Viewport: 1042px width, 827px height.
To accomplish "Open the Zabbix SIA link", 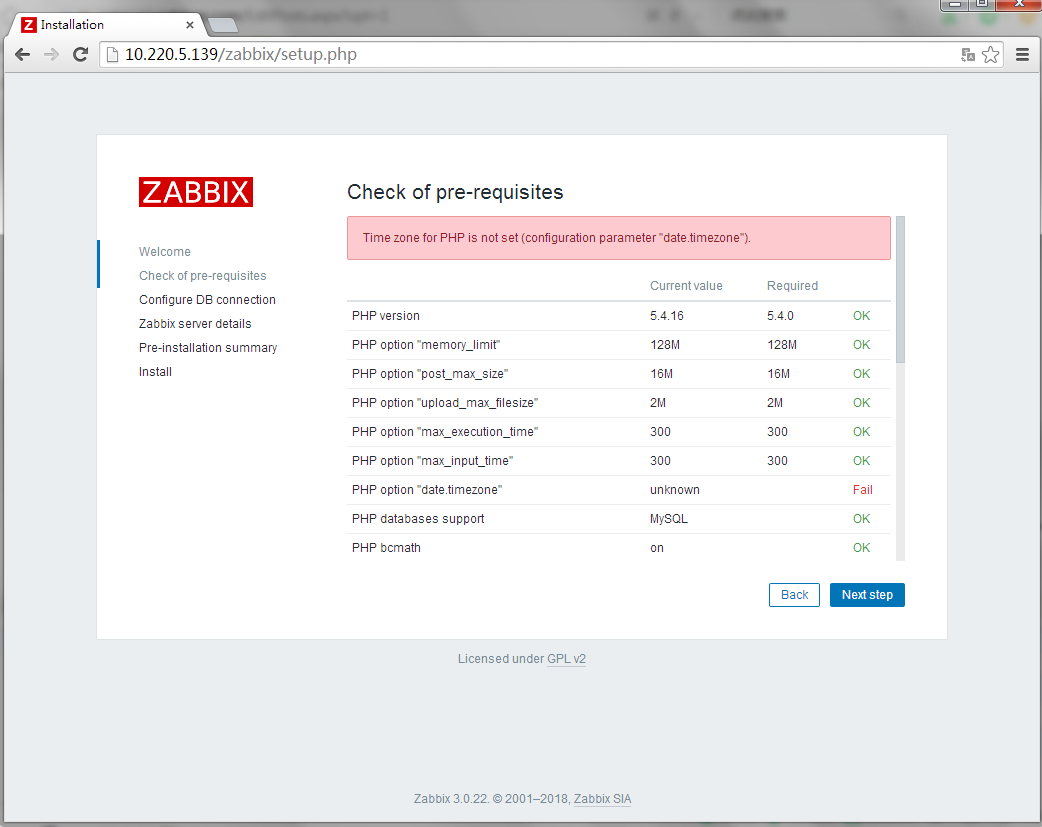I will [602, 799].
